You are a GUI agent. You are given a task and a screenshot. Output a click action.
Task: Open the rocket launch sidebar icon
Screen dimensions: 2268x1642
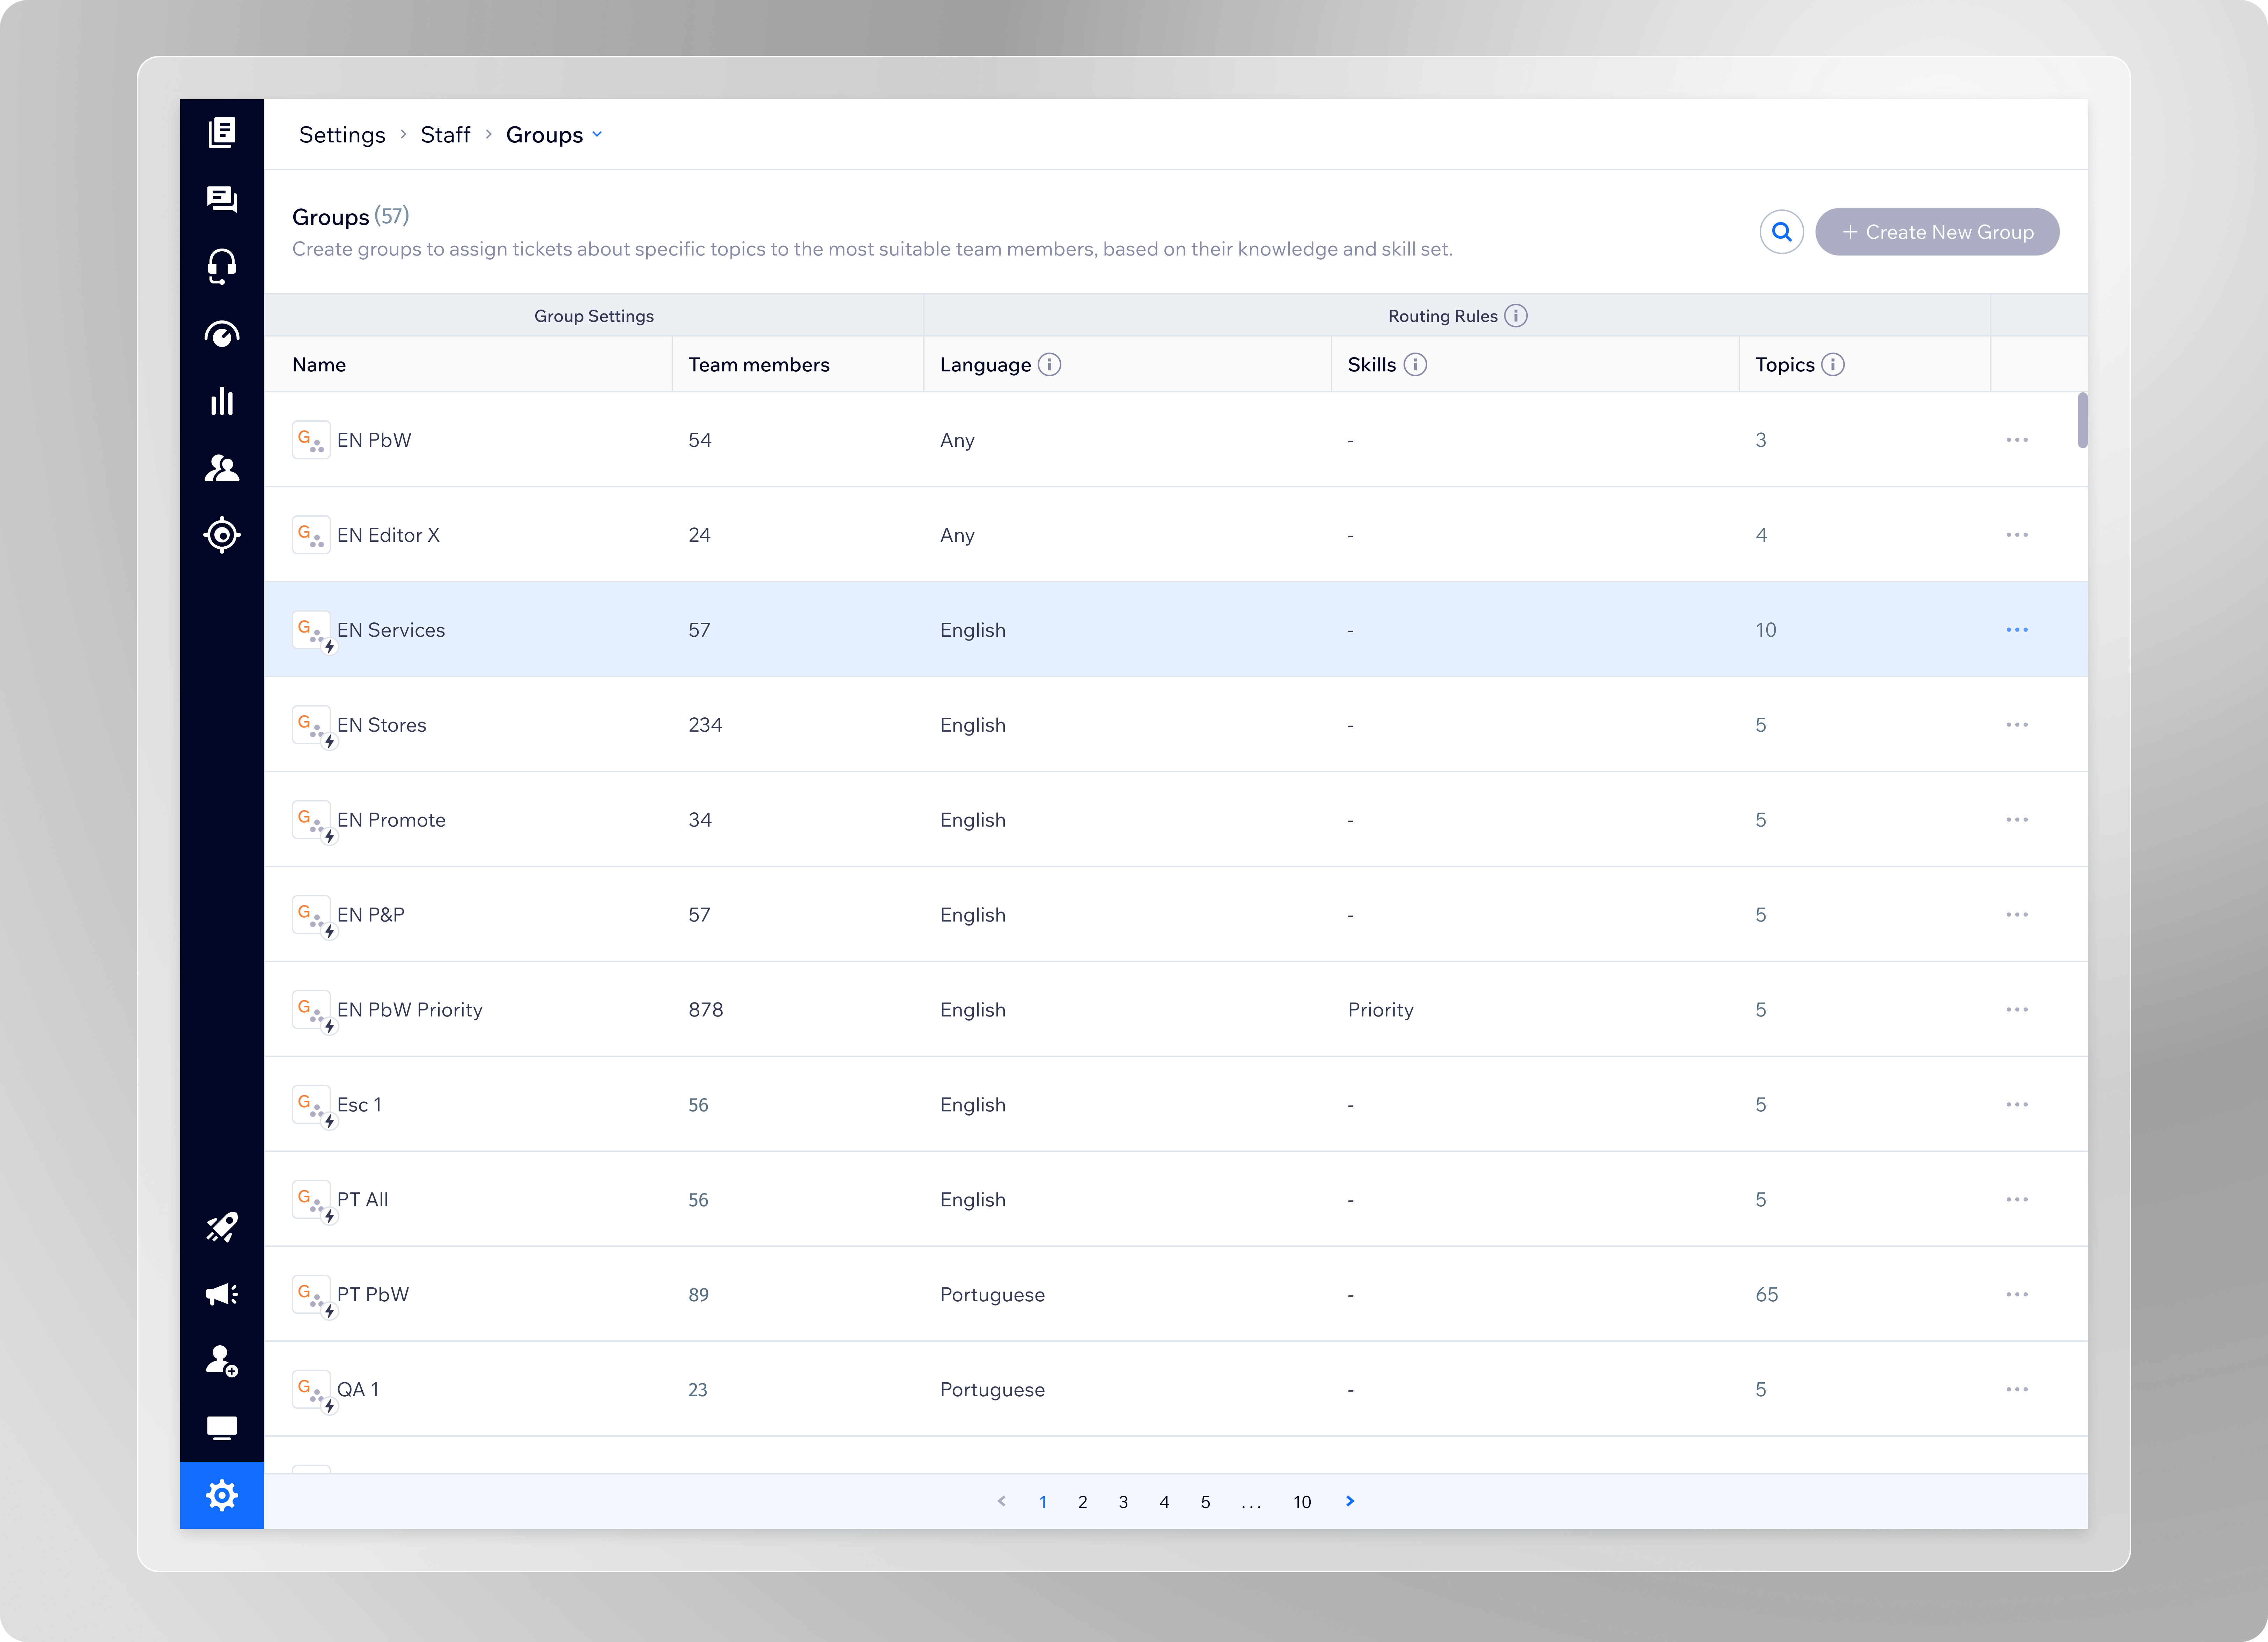(x=222, y=1227)
